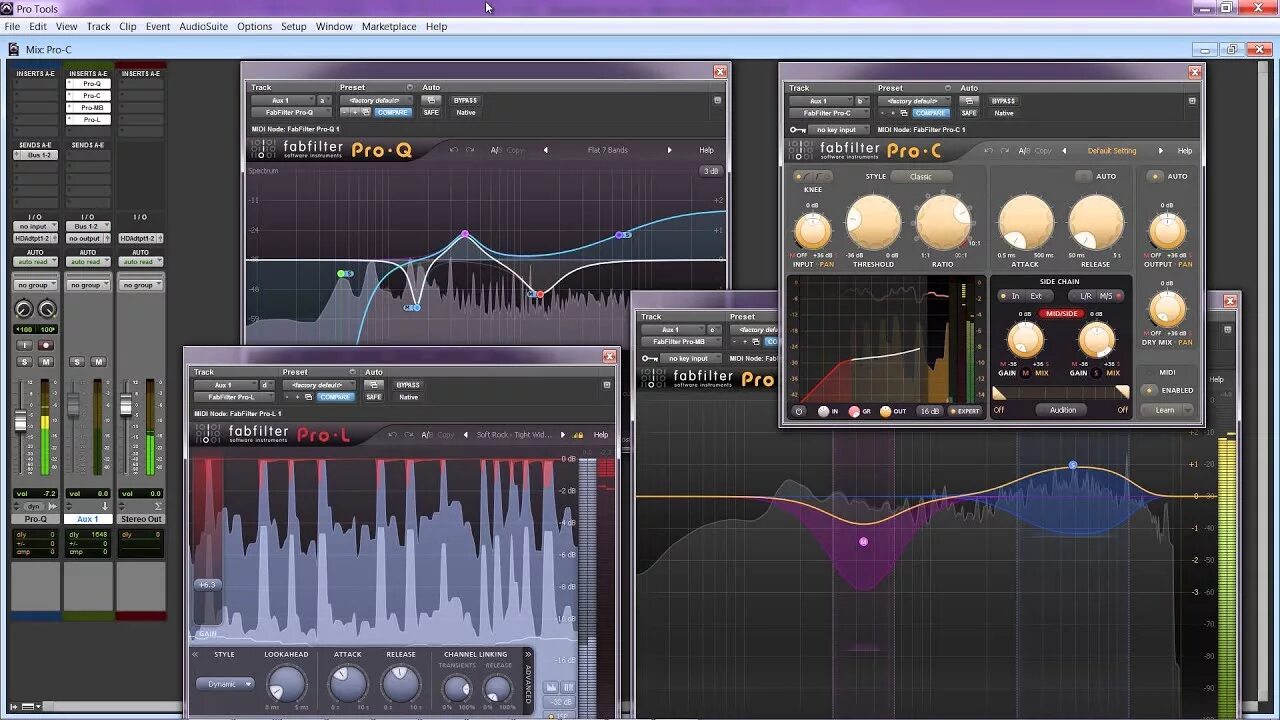Screen dimensions: 1280x720
Task: Open Pro-C STYLE Classic dropdown
Action: point(921,176)
